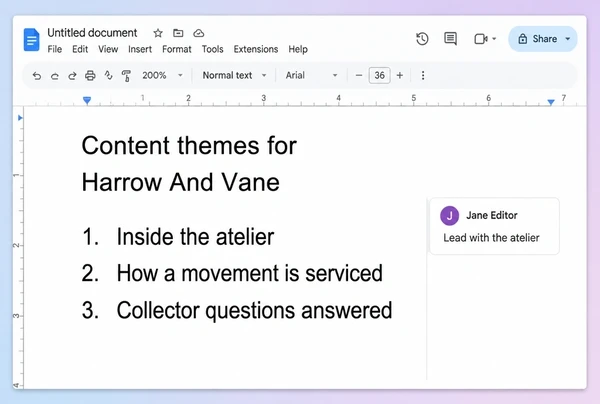Print the document

[x=90, y=76]
